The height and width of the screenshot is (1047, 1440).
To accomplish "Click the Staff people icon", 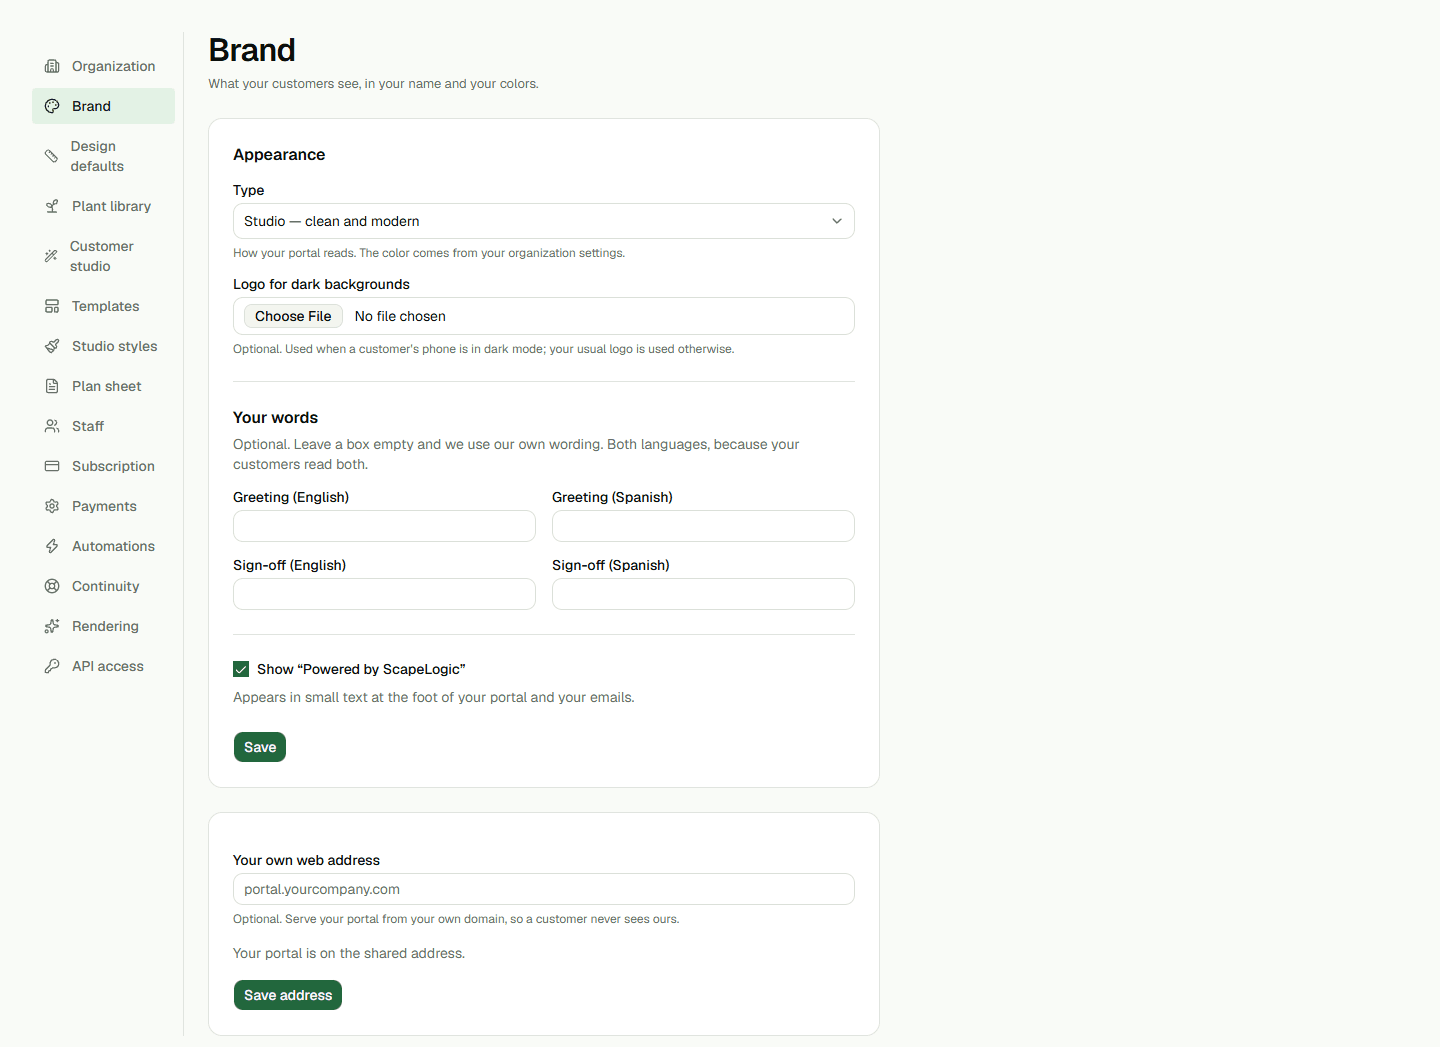I will (x=52, y=426).
